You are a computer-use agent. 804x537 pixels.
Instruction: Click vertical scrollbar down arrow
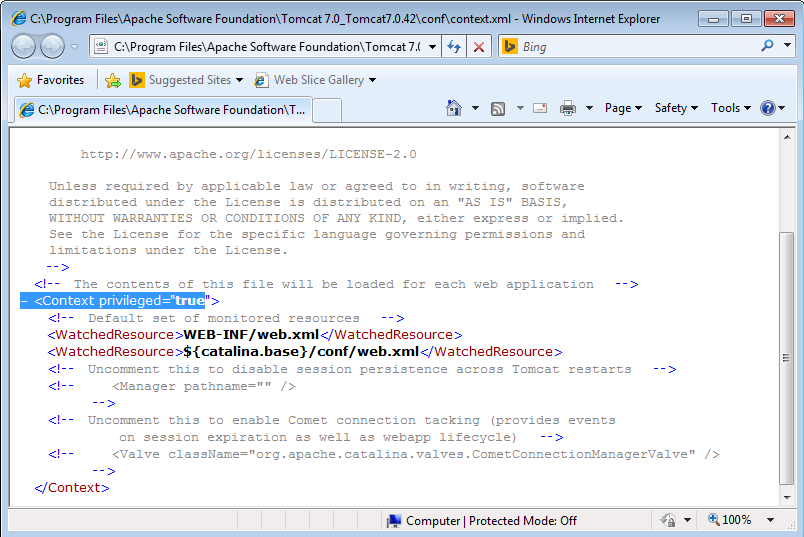(x=787, y=498)
